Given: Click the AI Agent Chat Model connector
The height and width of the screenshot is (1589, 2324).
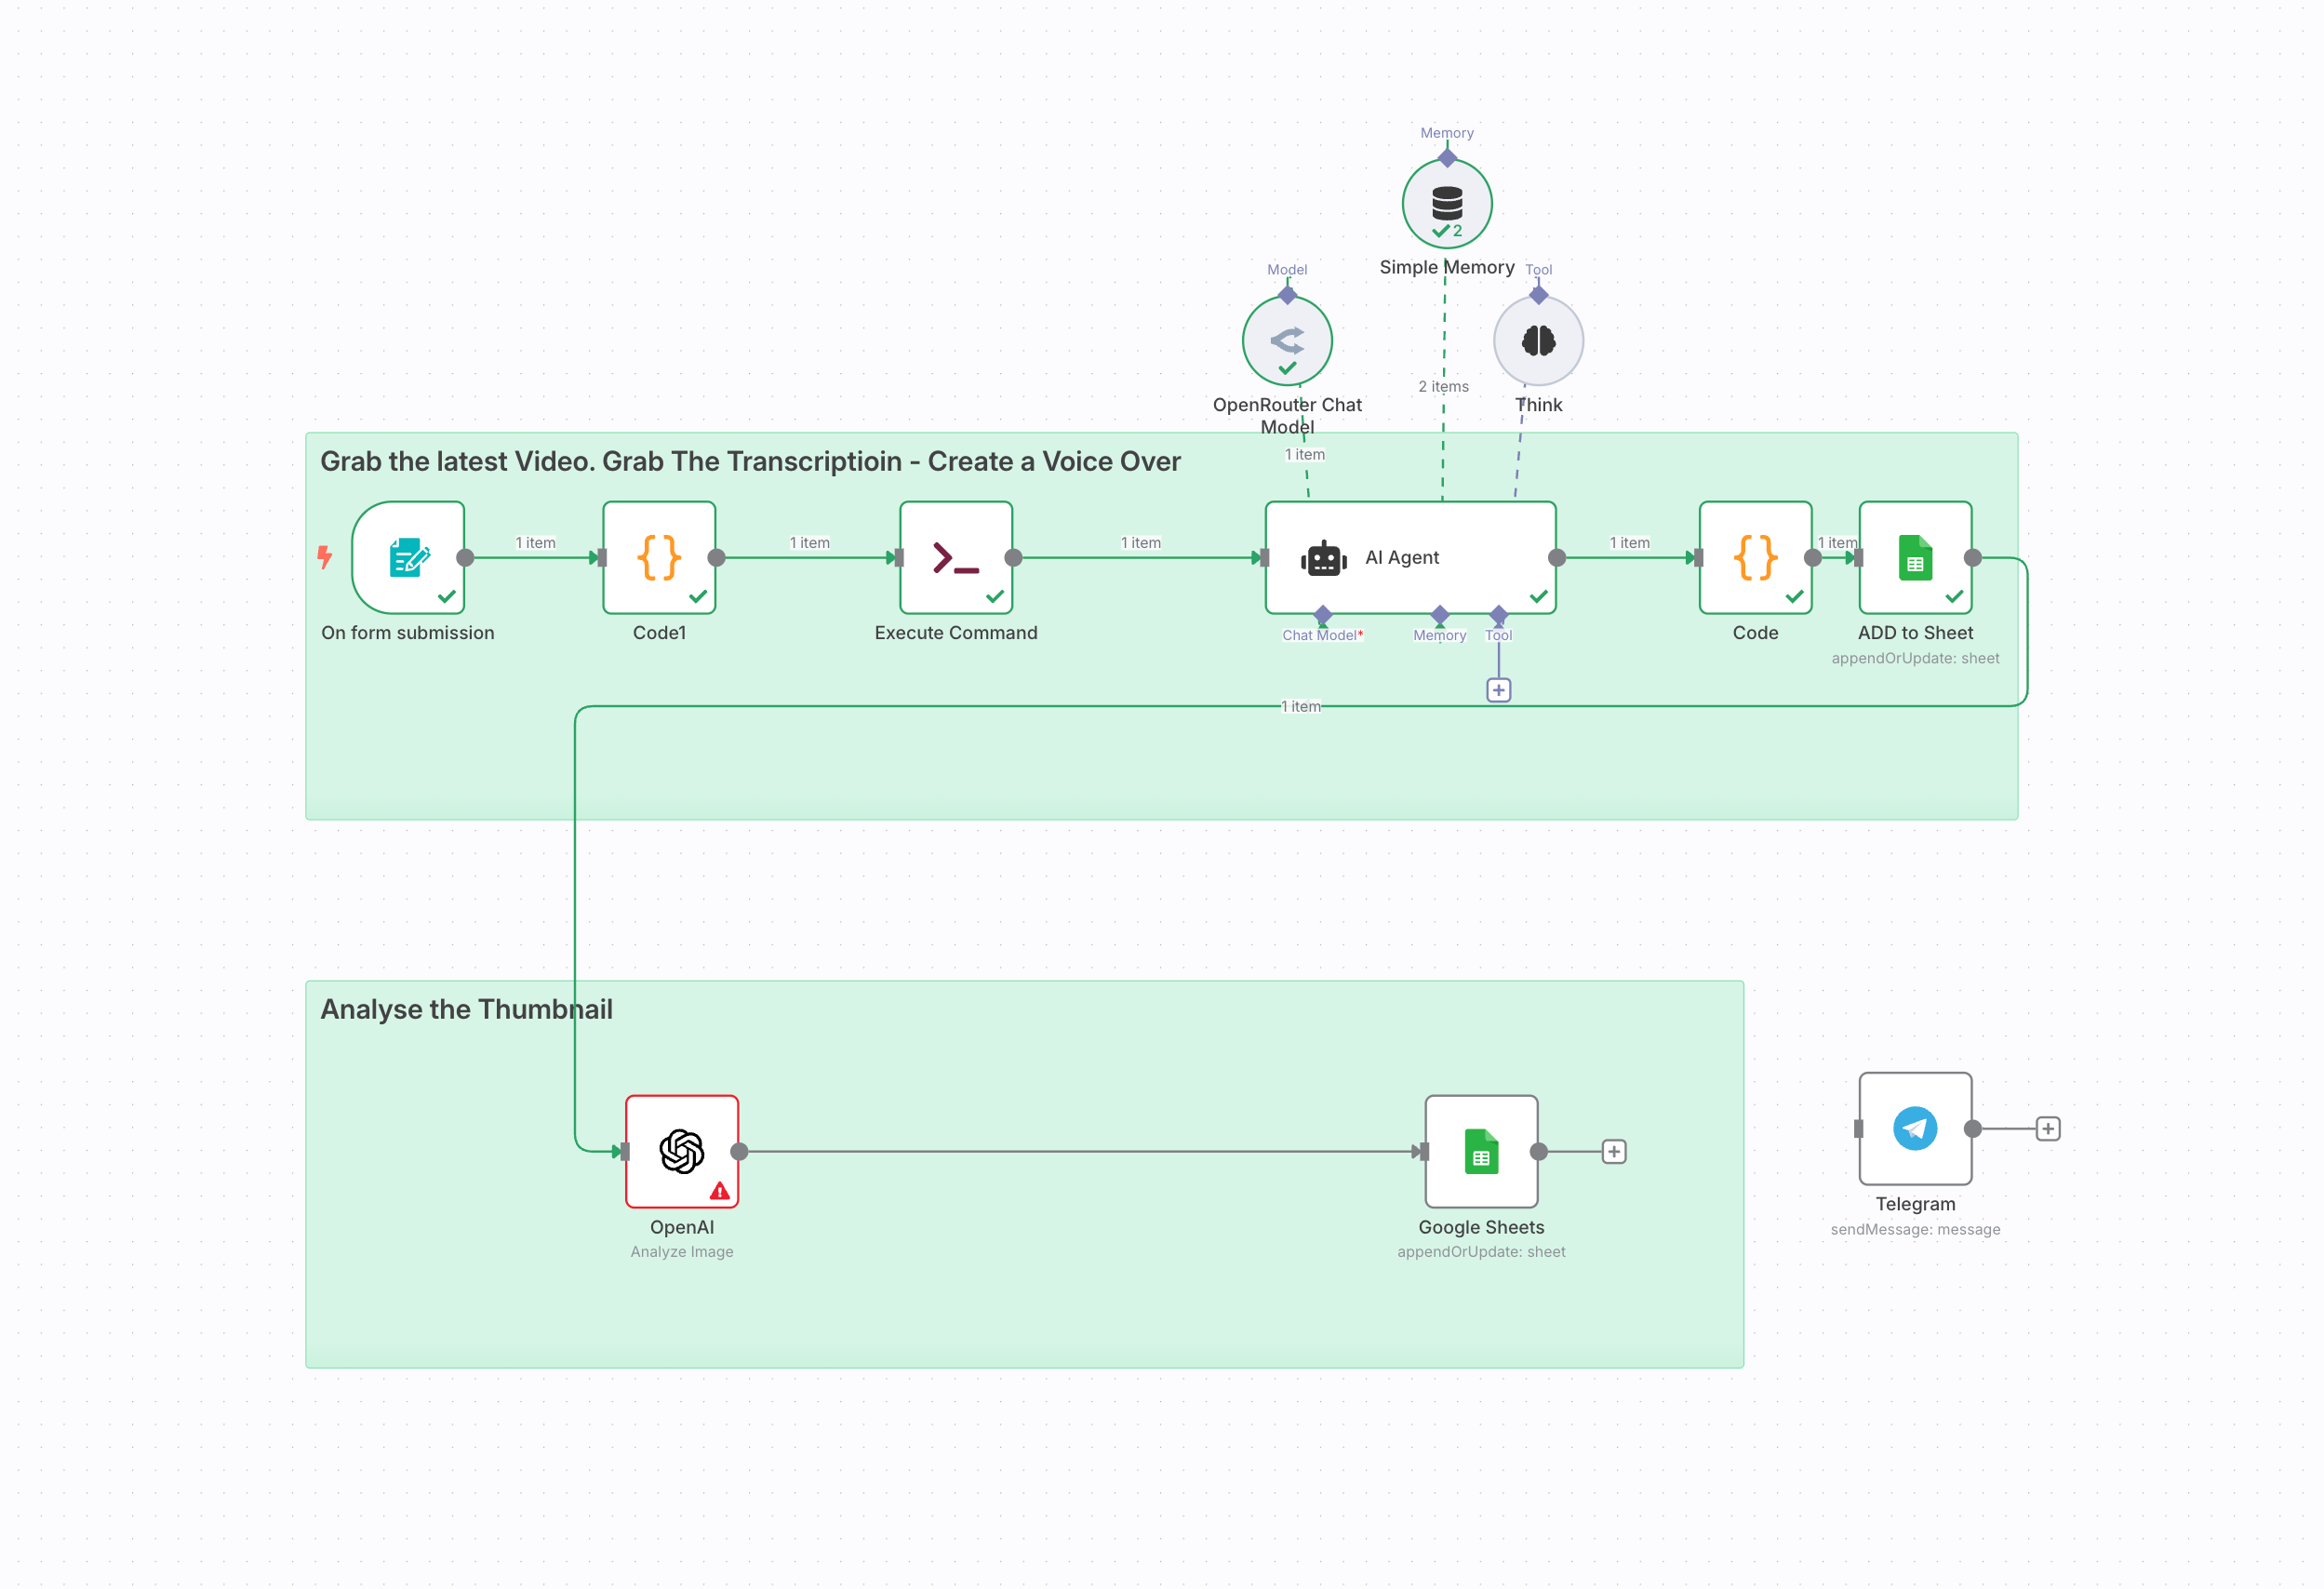Looking at the screenshot, I should coord(1322,614).
